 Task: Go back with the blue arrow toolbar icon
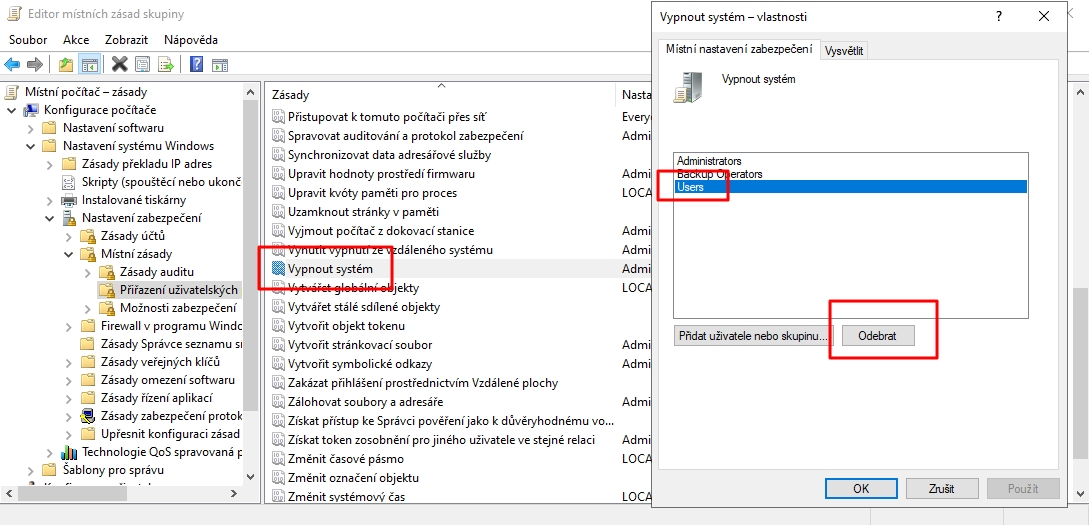(x=12, y=65)
